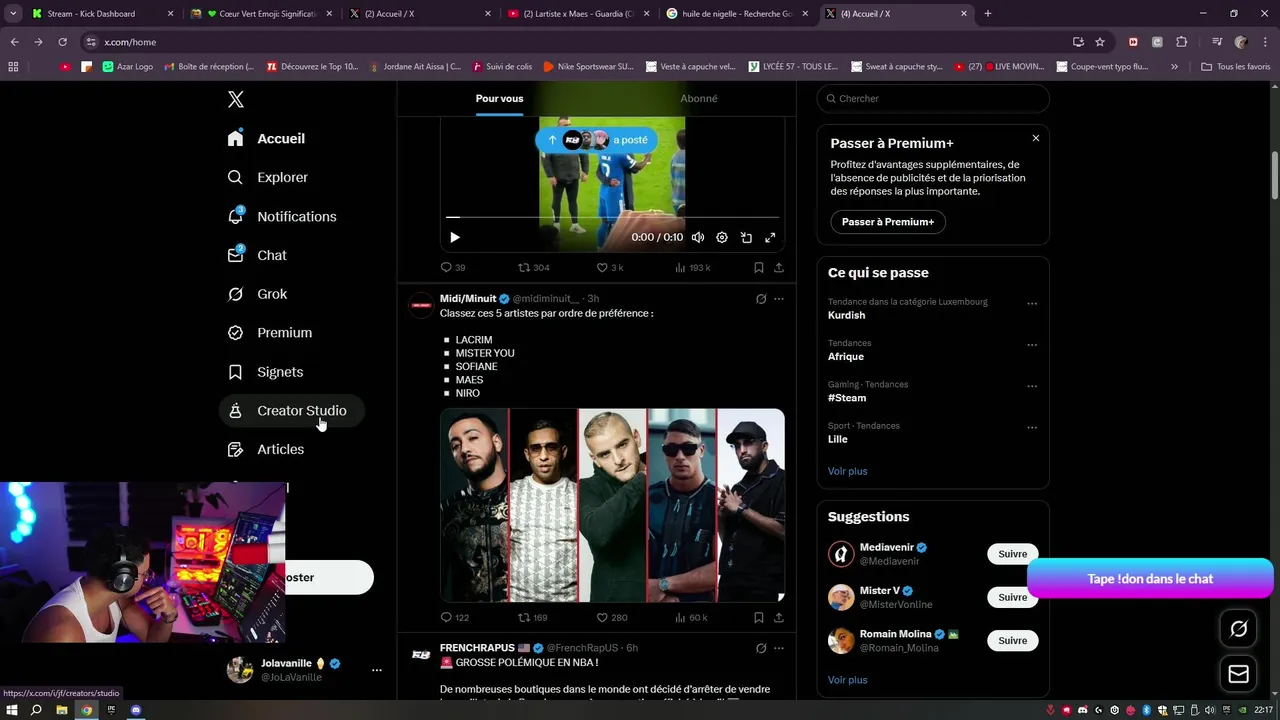Open Jolavanille account menu dots

coord(377,670)
